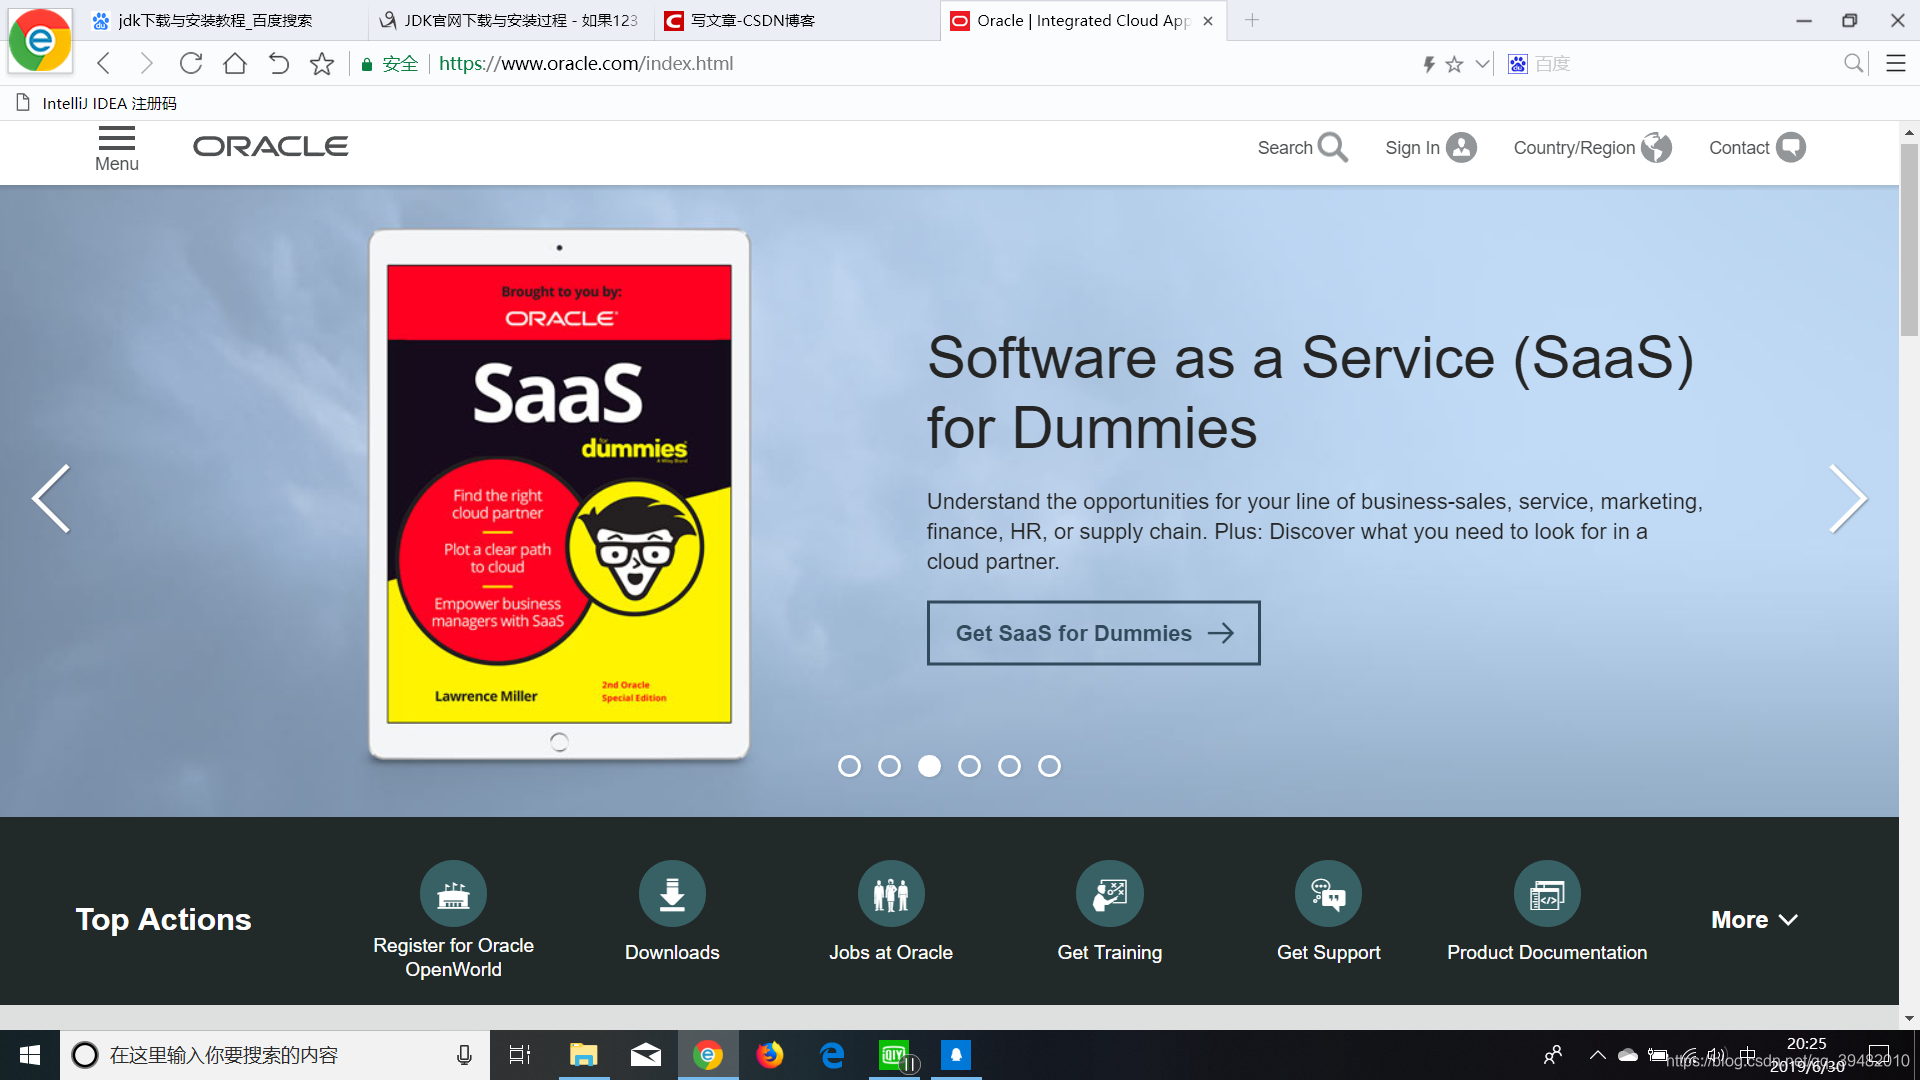Image resolution: width=1920 pixels, height=1080 pixels.
Task: Open the iQIYI app from taskbar
Action: [x=894, y=1055]
